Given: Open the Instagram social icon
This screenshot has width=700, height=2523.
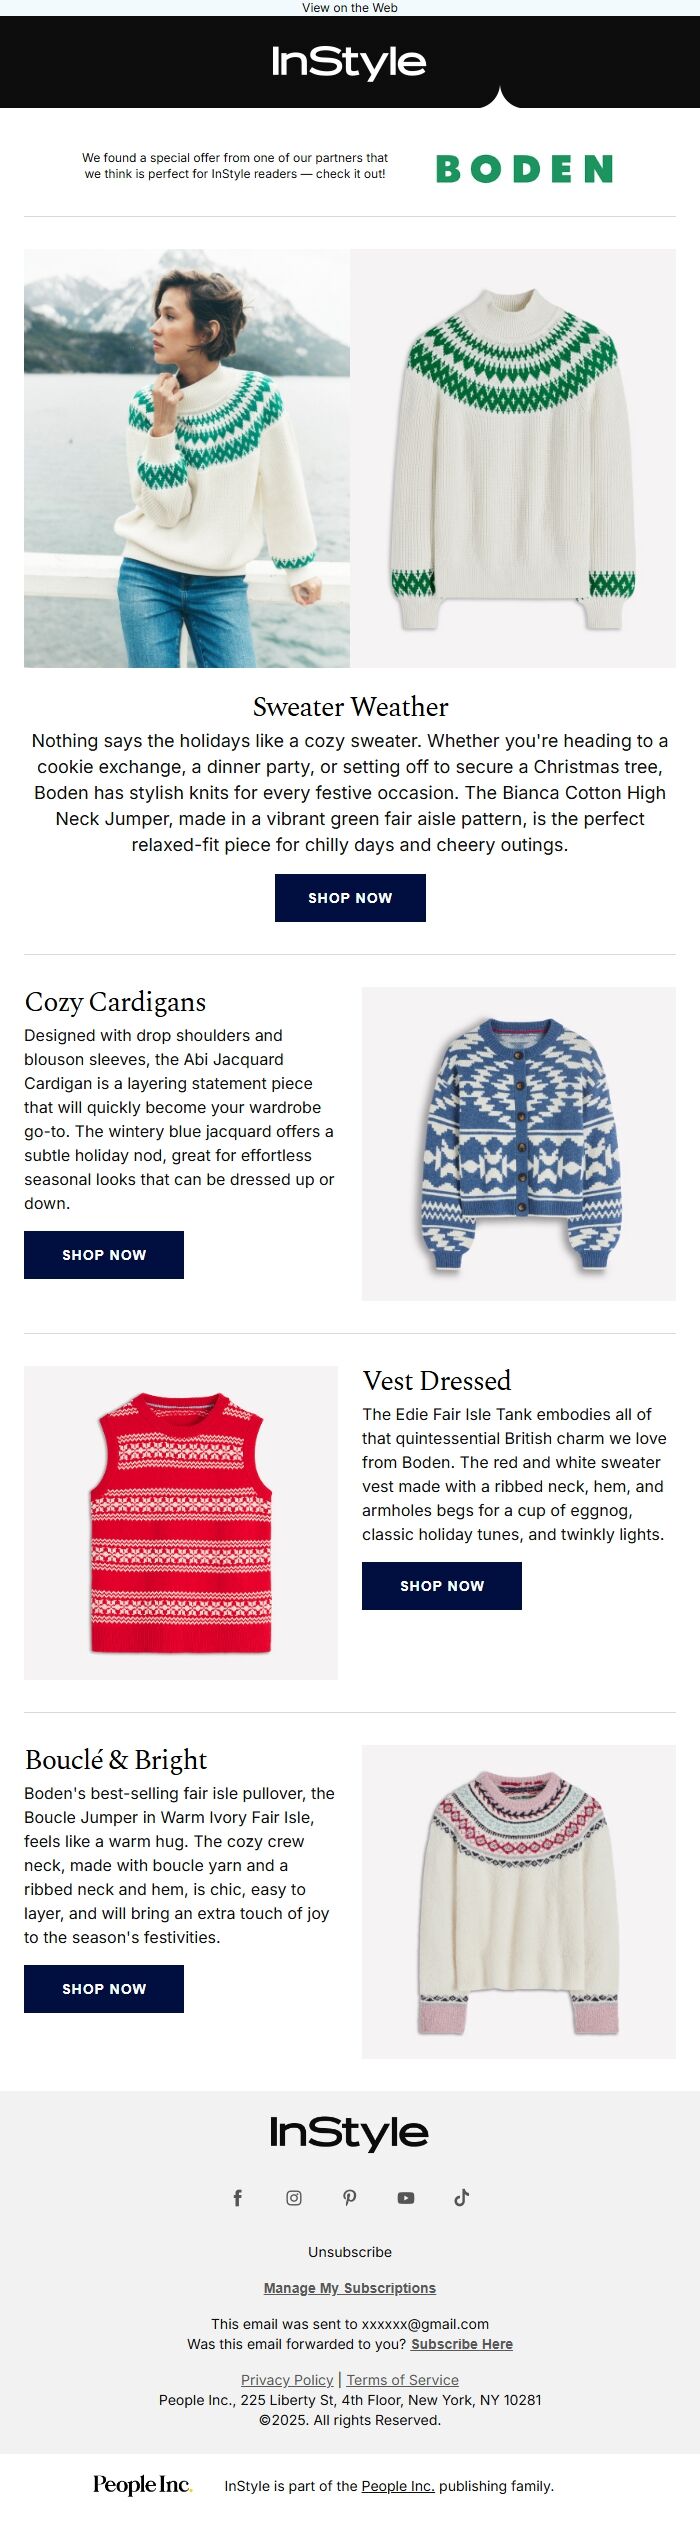Looking at the screenshot, I should (294, 2197).
